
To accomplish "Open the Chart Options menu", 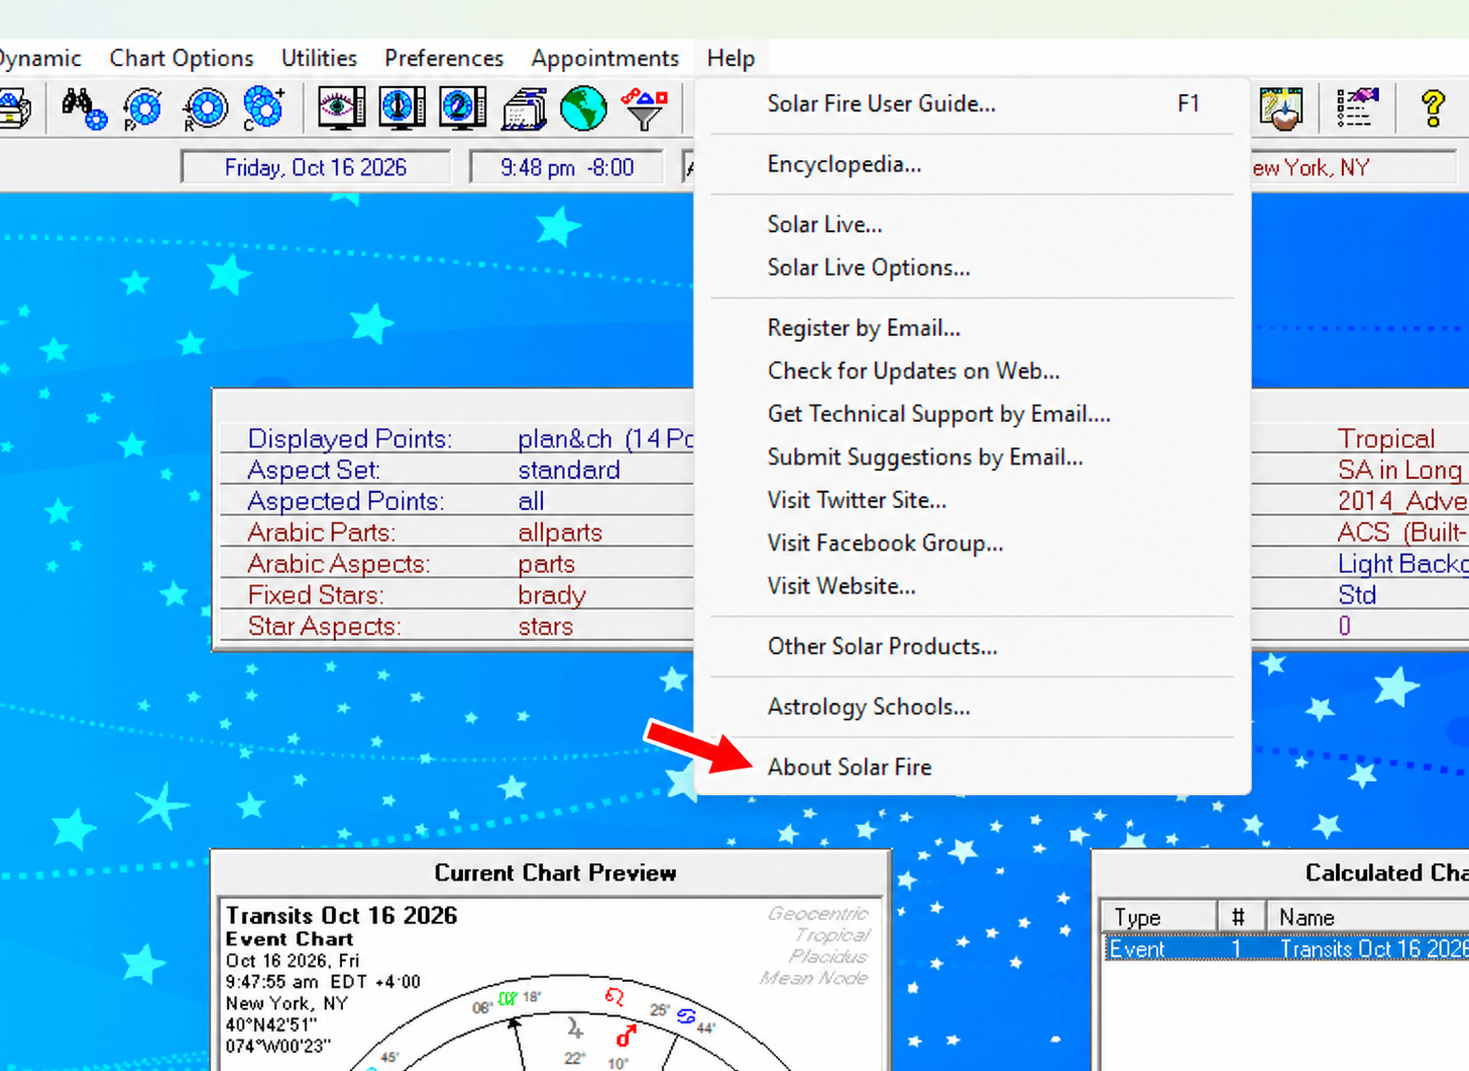I will (182, 58).
